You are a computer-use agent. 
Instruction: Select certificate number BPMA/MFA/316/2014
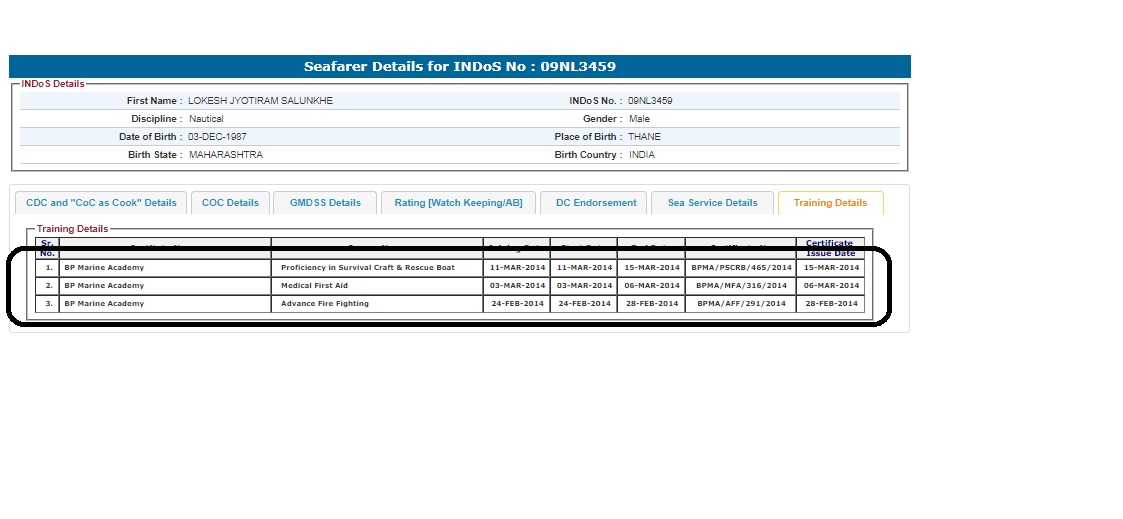coord(740,286)
